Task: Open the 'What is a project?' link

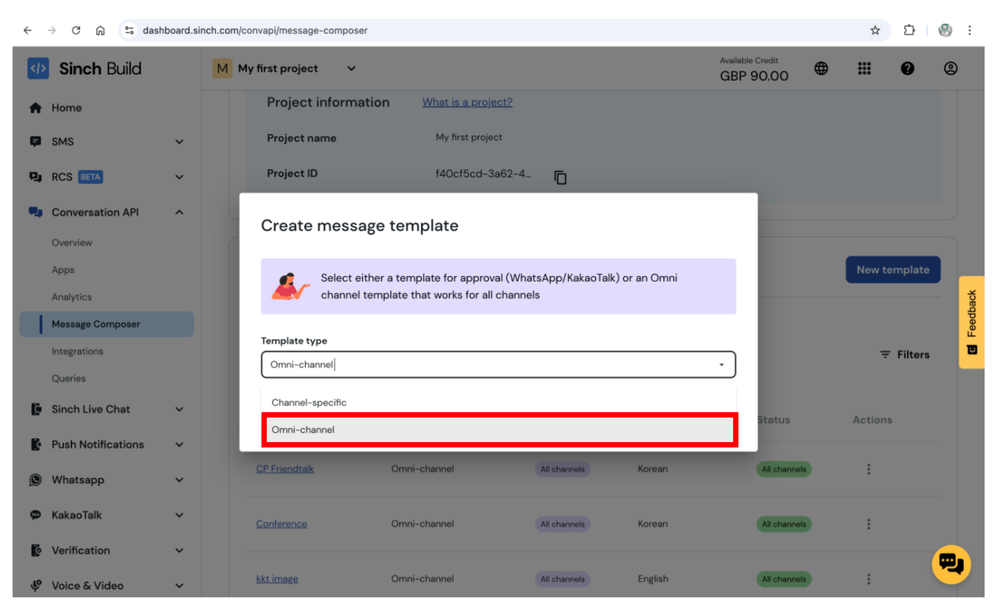Action: [x=467, y=102]
